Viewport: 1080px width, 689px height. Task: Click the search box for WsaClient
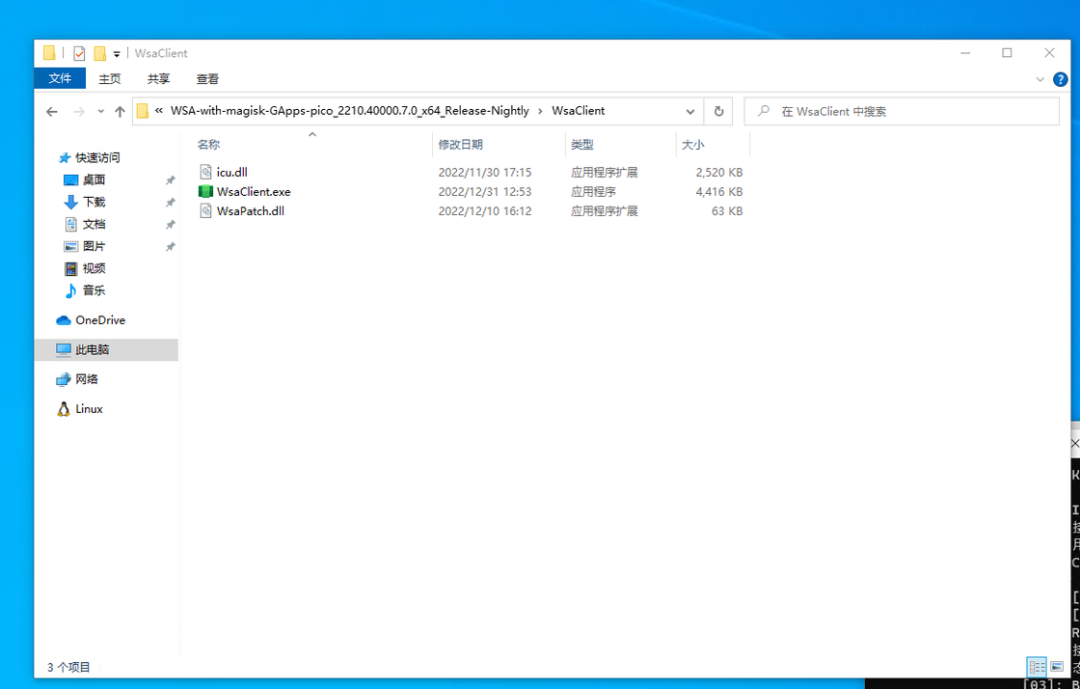[902, 111]
